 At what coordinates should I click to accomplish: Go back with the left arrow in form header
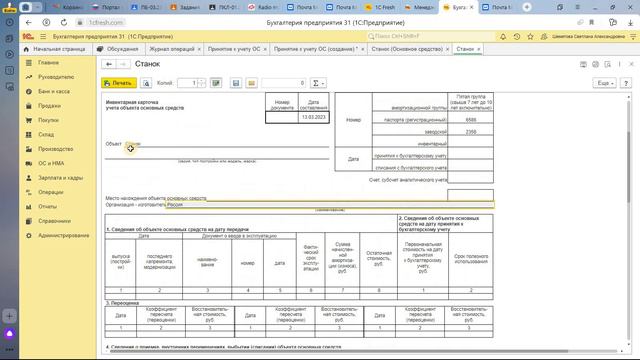tap(109, 64)
